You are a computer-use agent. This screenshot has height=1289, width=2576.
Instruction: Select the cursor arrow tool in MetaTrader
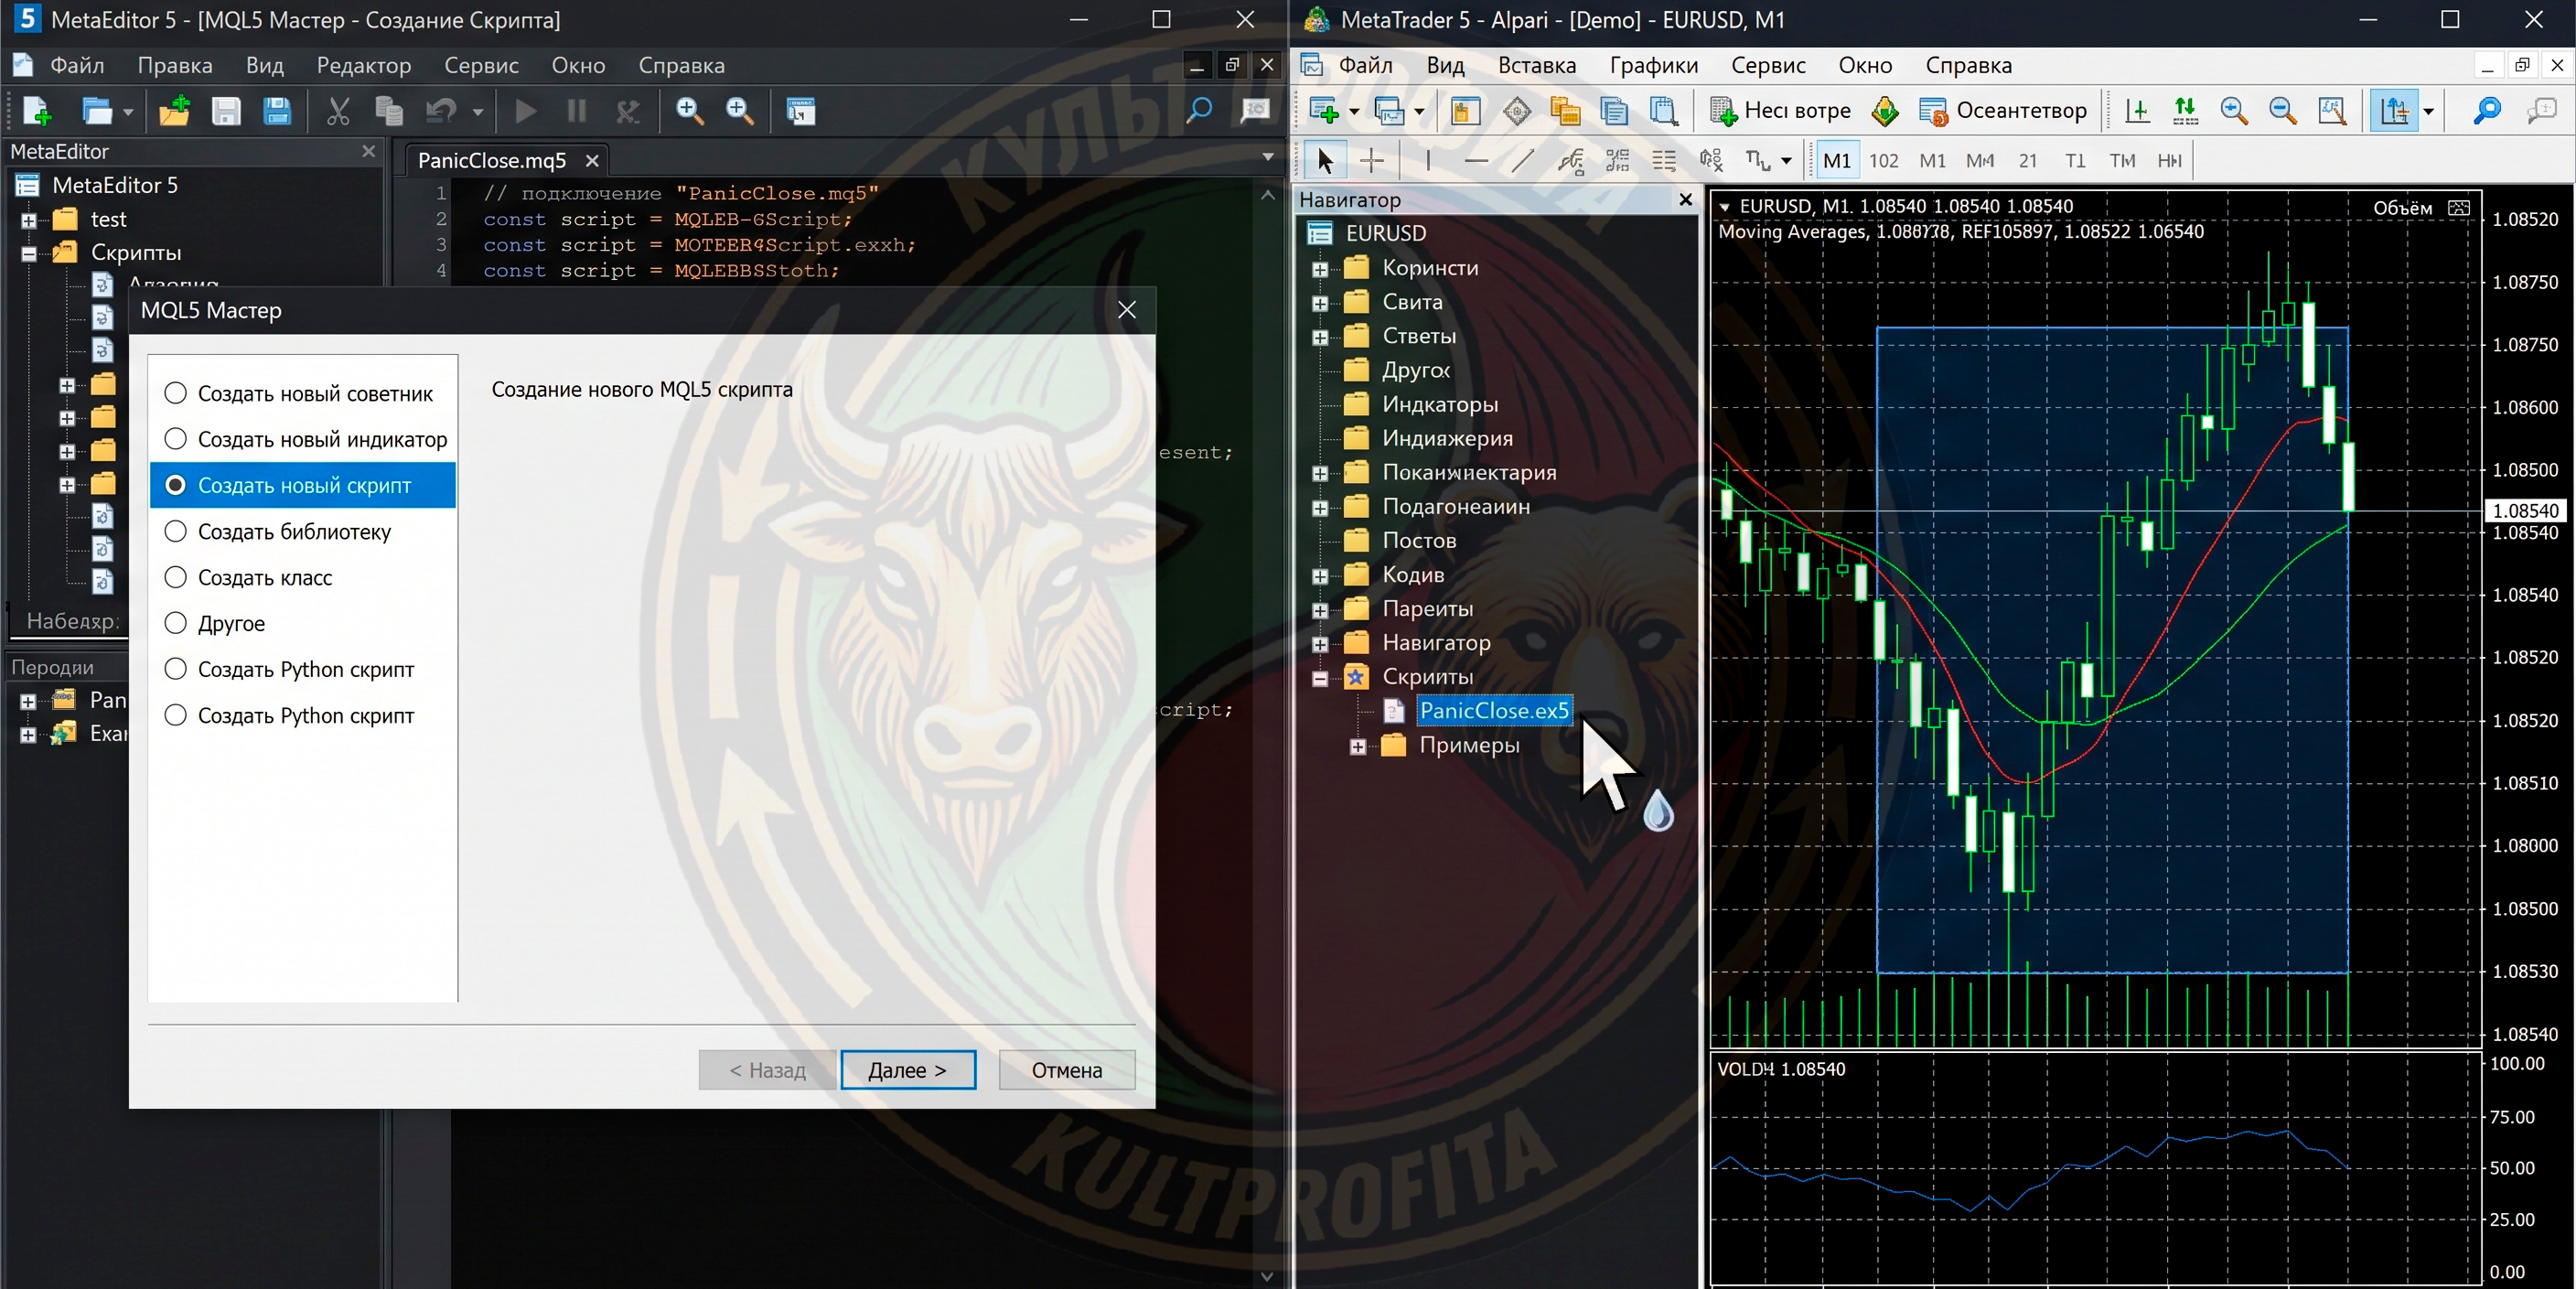(1325, 160)
